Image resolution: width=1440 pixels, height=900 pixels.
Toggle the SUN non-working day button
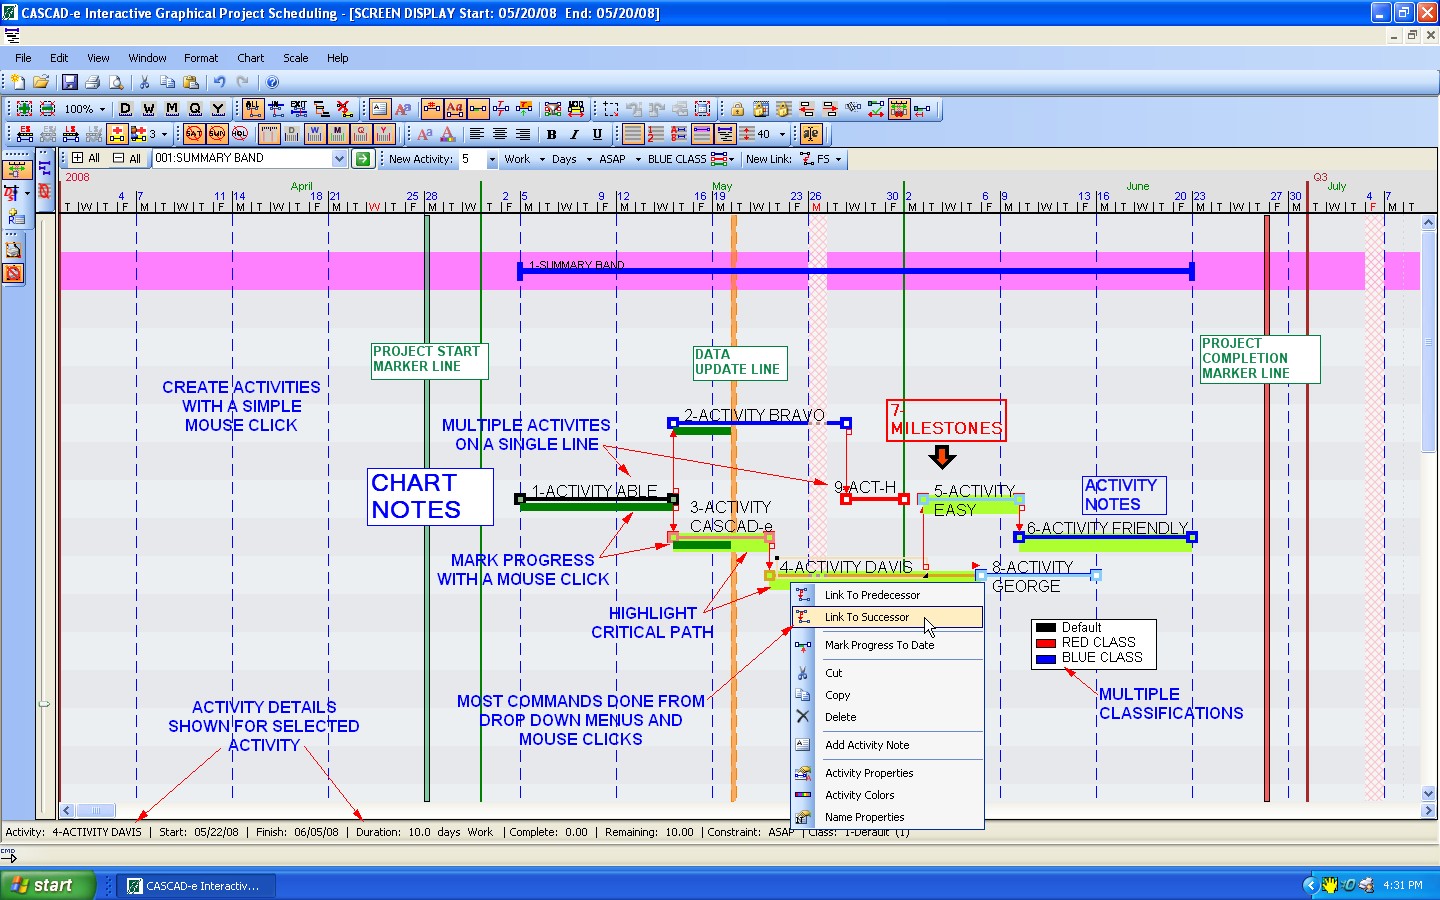(x=216, y=134)
